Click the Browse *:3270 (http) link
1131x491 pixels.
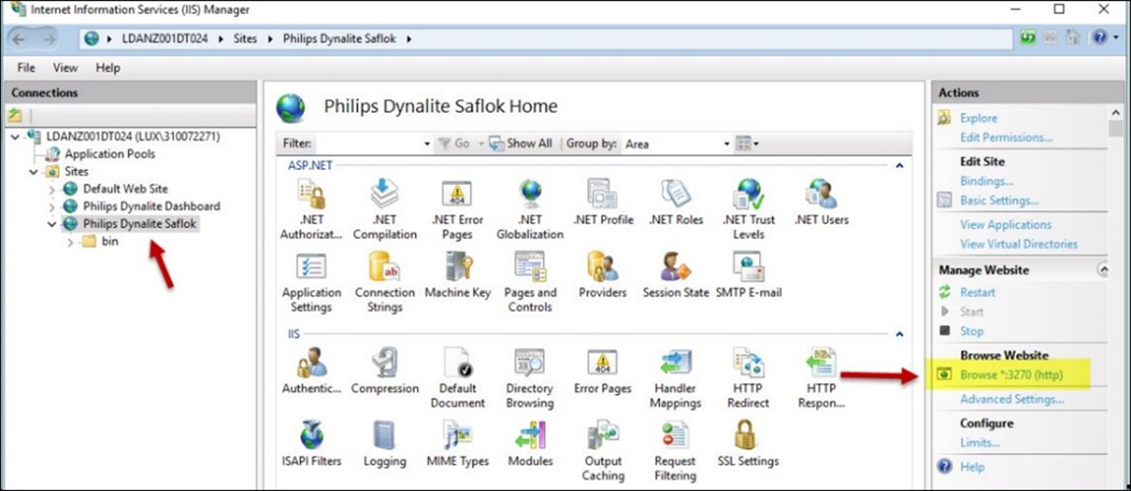tap(1010, 375)
